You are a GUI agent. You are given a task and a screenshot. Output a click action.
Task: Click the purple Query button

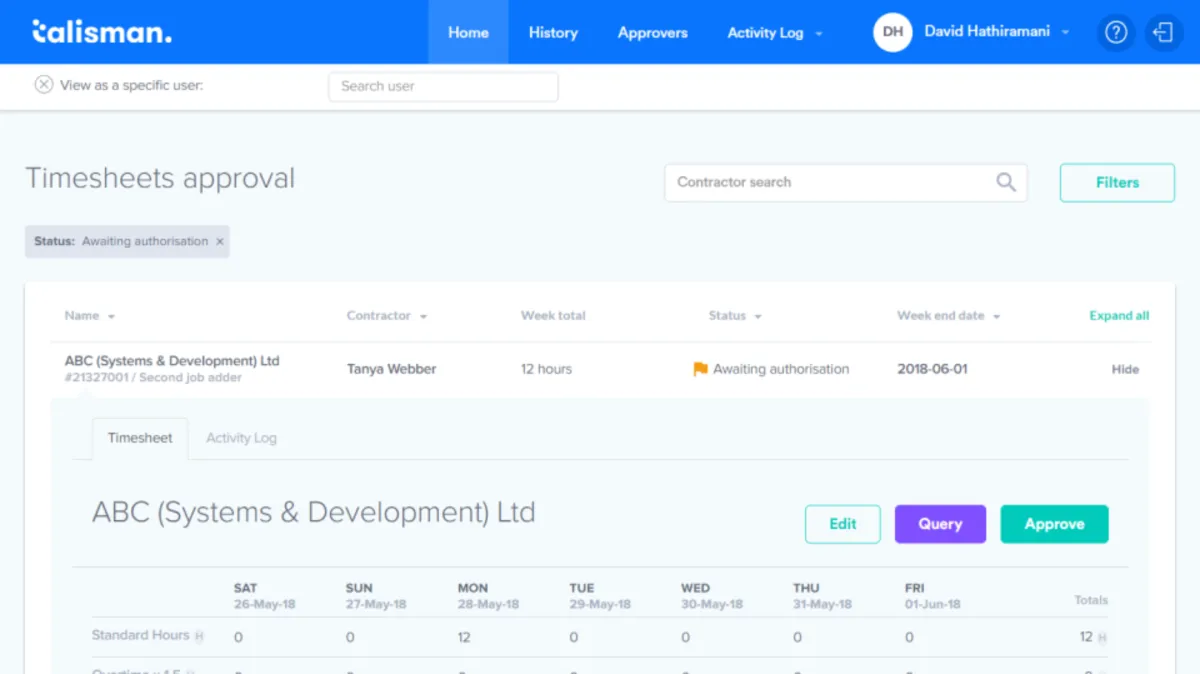[940, 524]
